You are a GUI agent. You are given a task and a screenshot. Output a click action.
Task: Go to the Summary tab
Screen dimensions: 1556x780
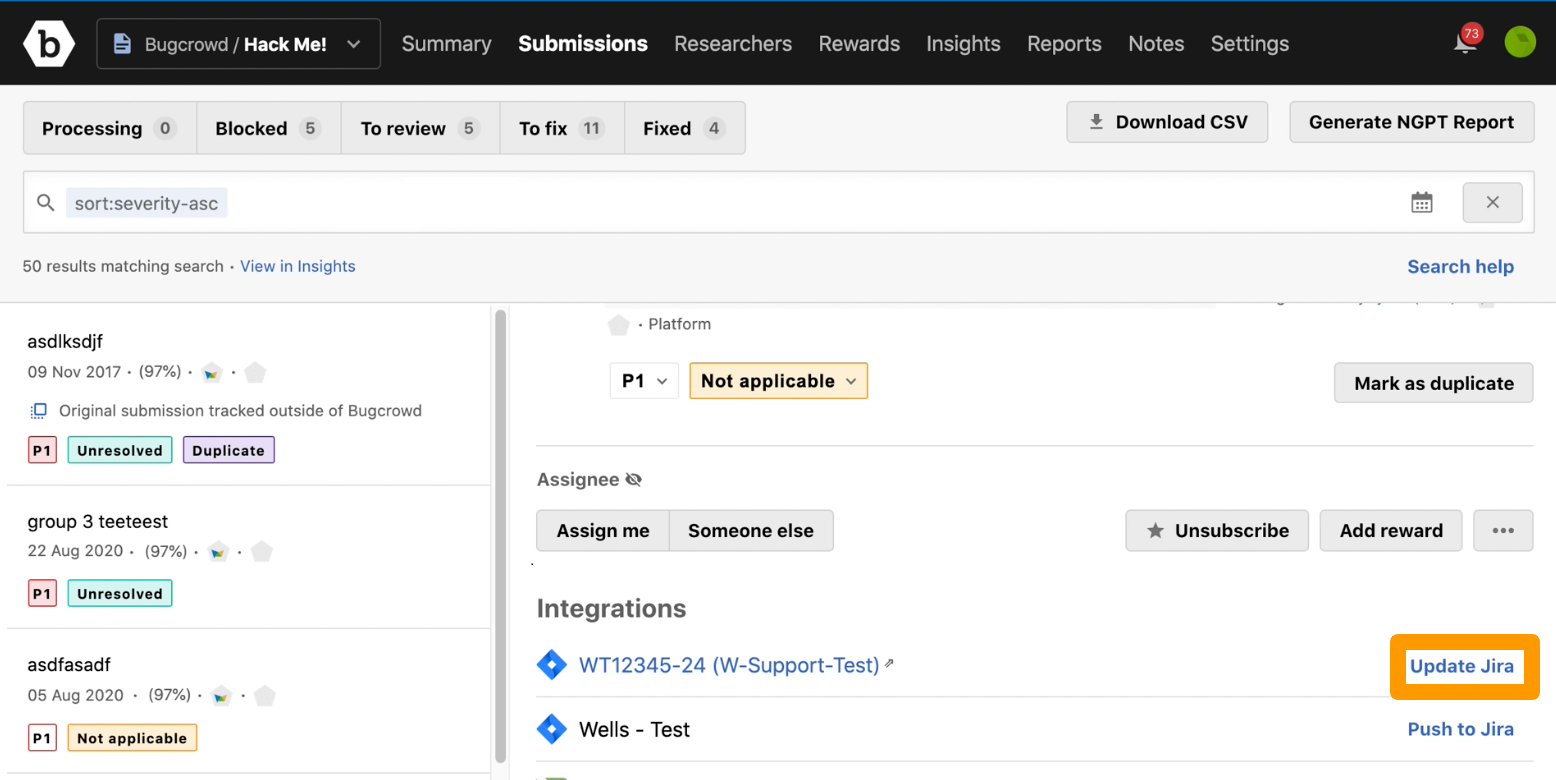(446, 44)
